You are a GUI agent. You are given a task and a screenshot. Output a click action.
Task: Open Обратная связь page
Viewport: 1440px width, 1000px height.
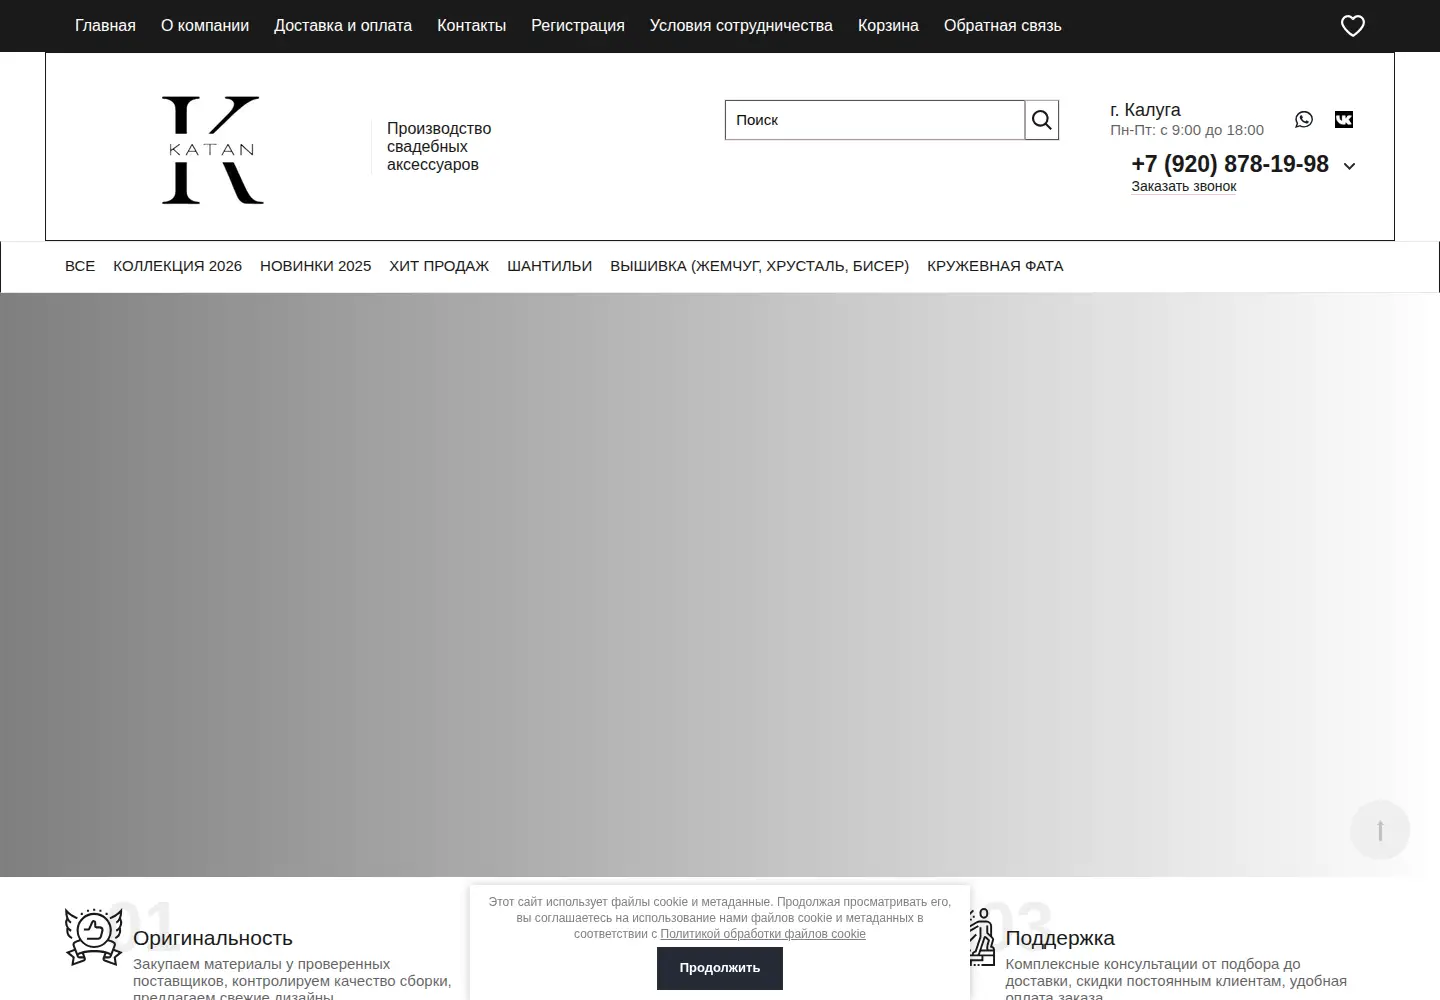click(x=1003, y=26)
